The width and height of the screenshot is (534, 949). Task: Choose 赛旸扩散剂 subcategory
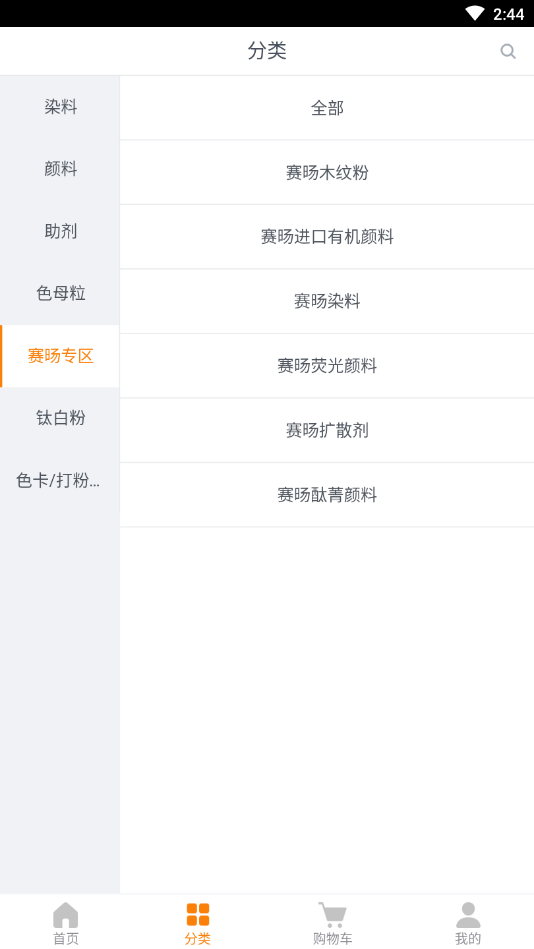[x=327, y=430]
